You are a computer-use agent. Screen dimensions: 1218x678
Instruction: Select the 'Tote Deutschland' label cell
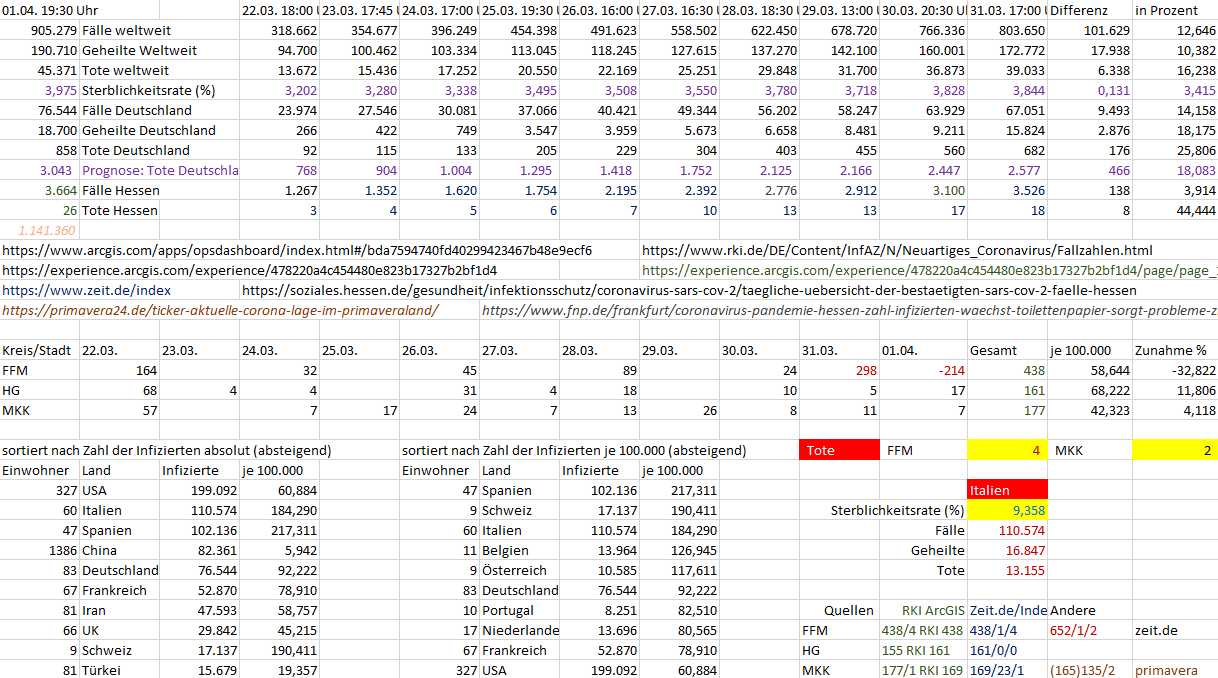coord(136,150)
